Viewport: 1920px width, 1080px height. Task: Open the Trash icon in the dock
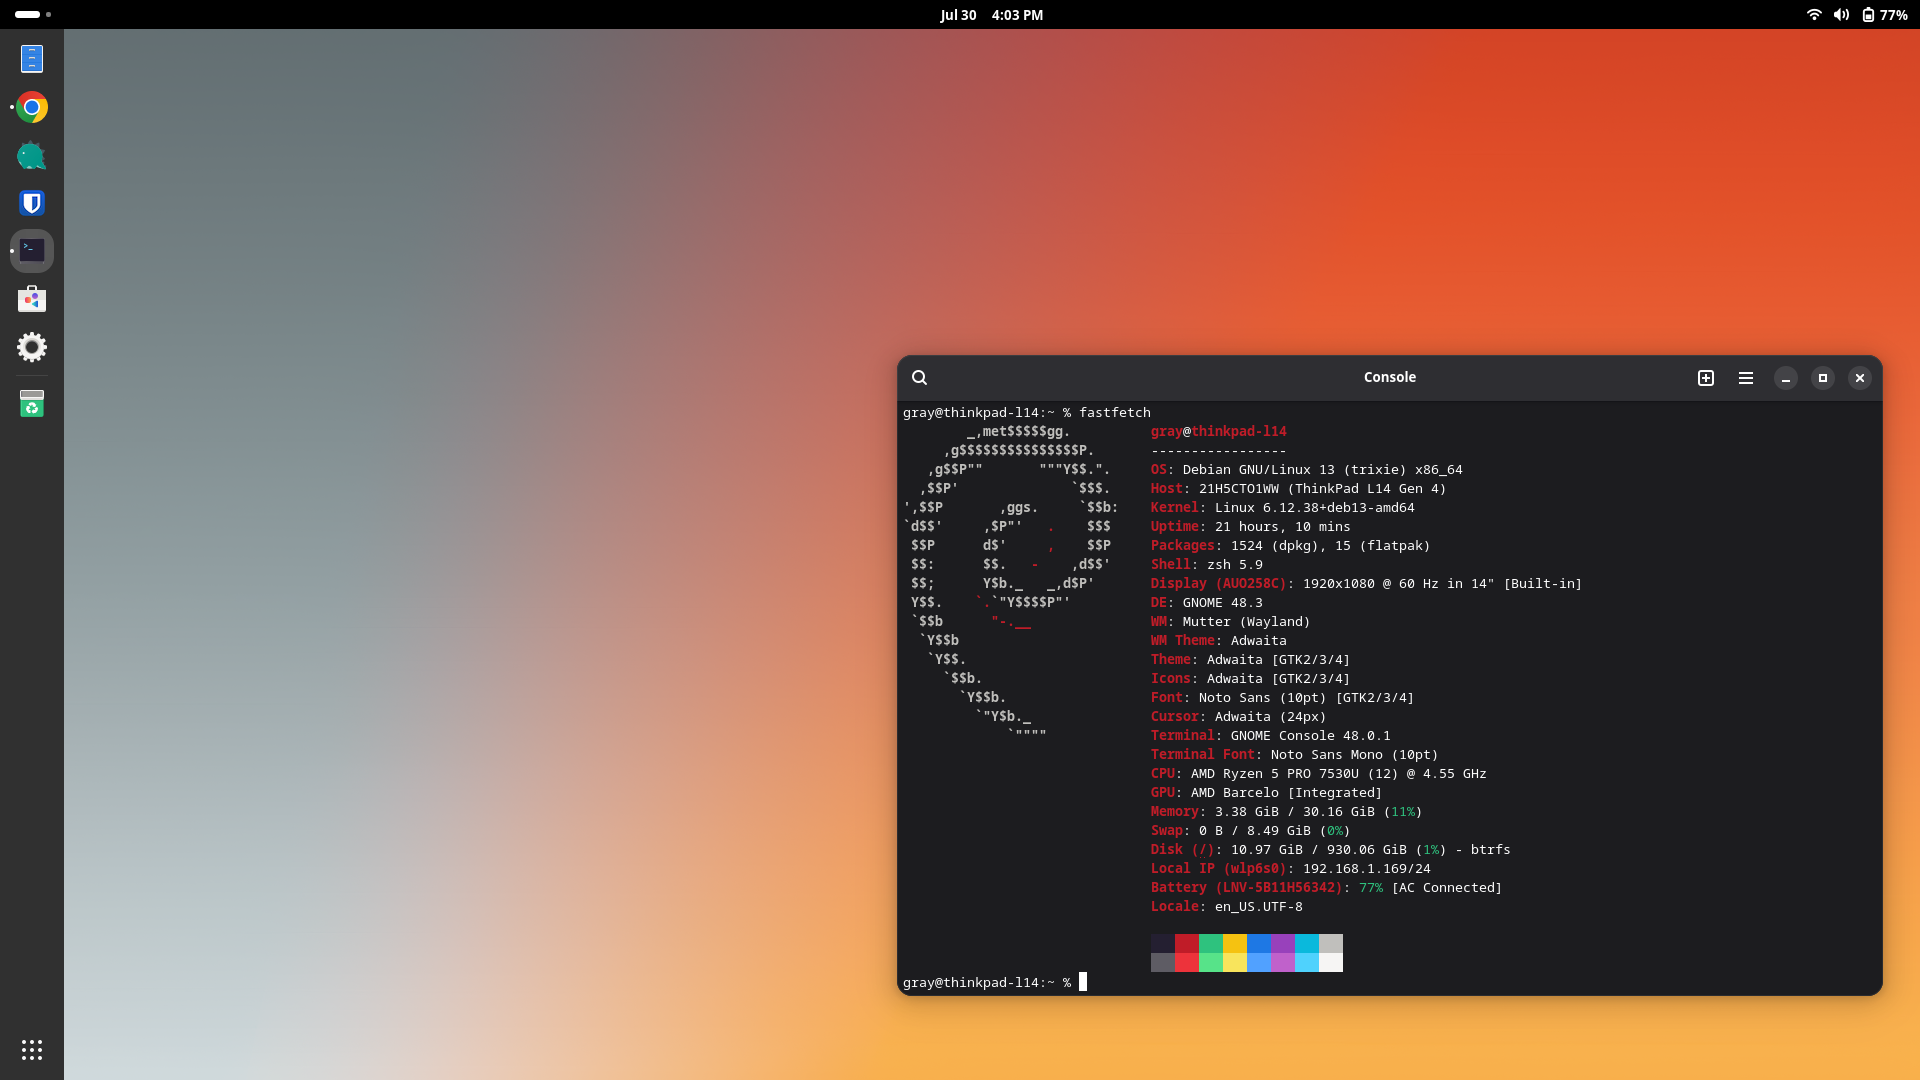32,403
